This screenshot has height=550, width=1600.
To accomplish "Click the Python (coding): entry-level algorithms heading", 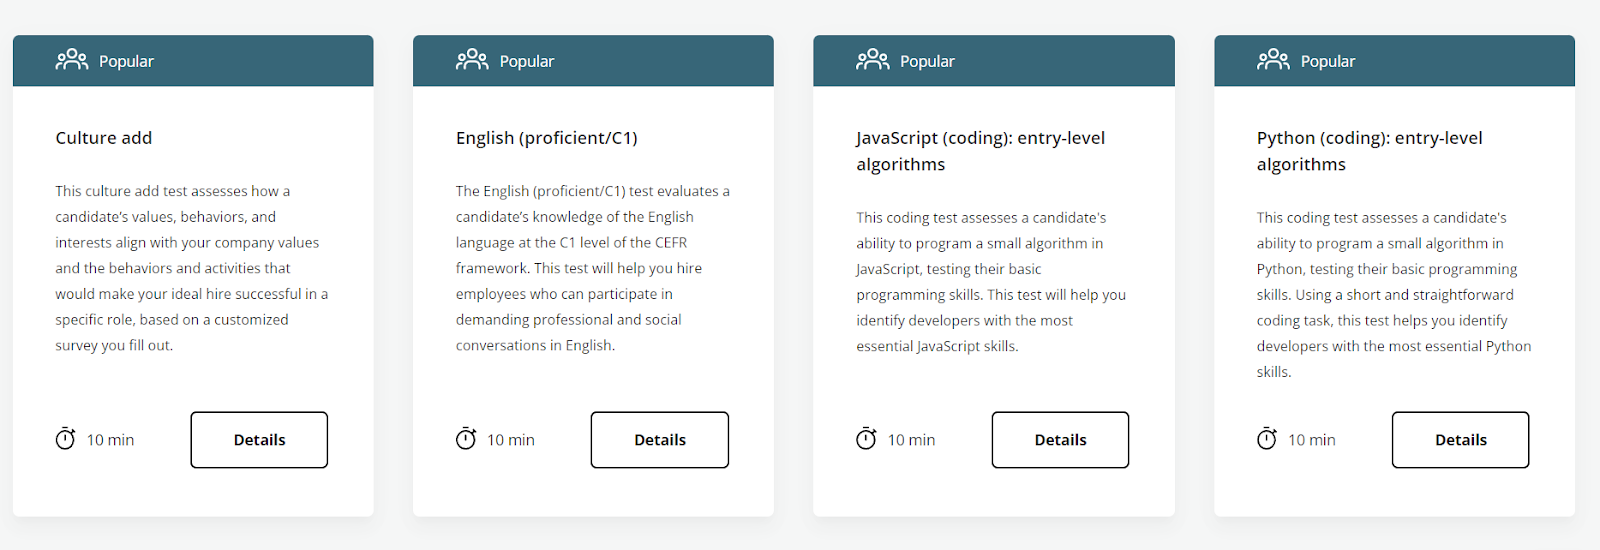I will tap(1369, 151).
